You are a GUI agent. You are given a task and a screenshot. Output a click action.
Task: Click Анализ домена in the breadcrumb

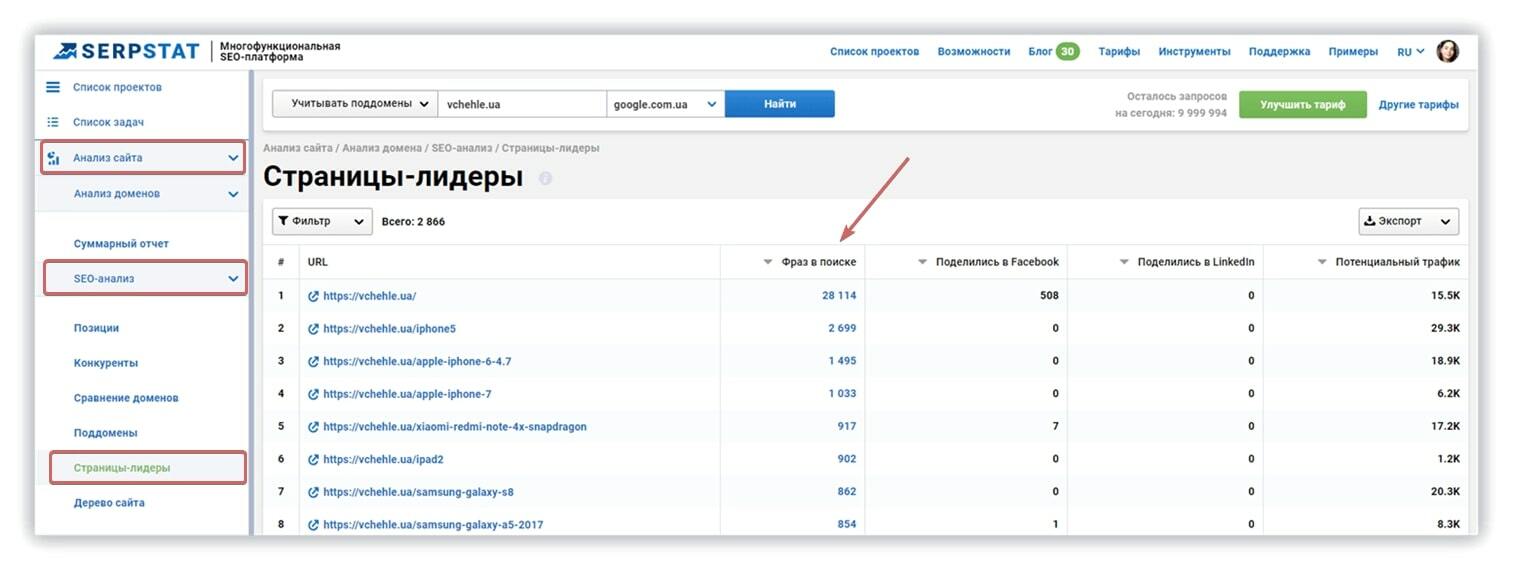[x=384, y=148]
